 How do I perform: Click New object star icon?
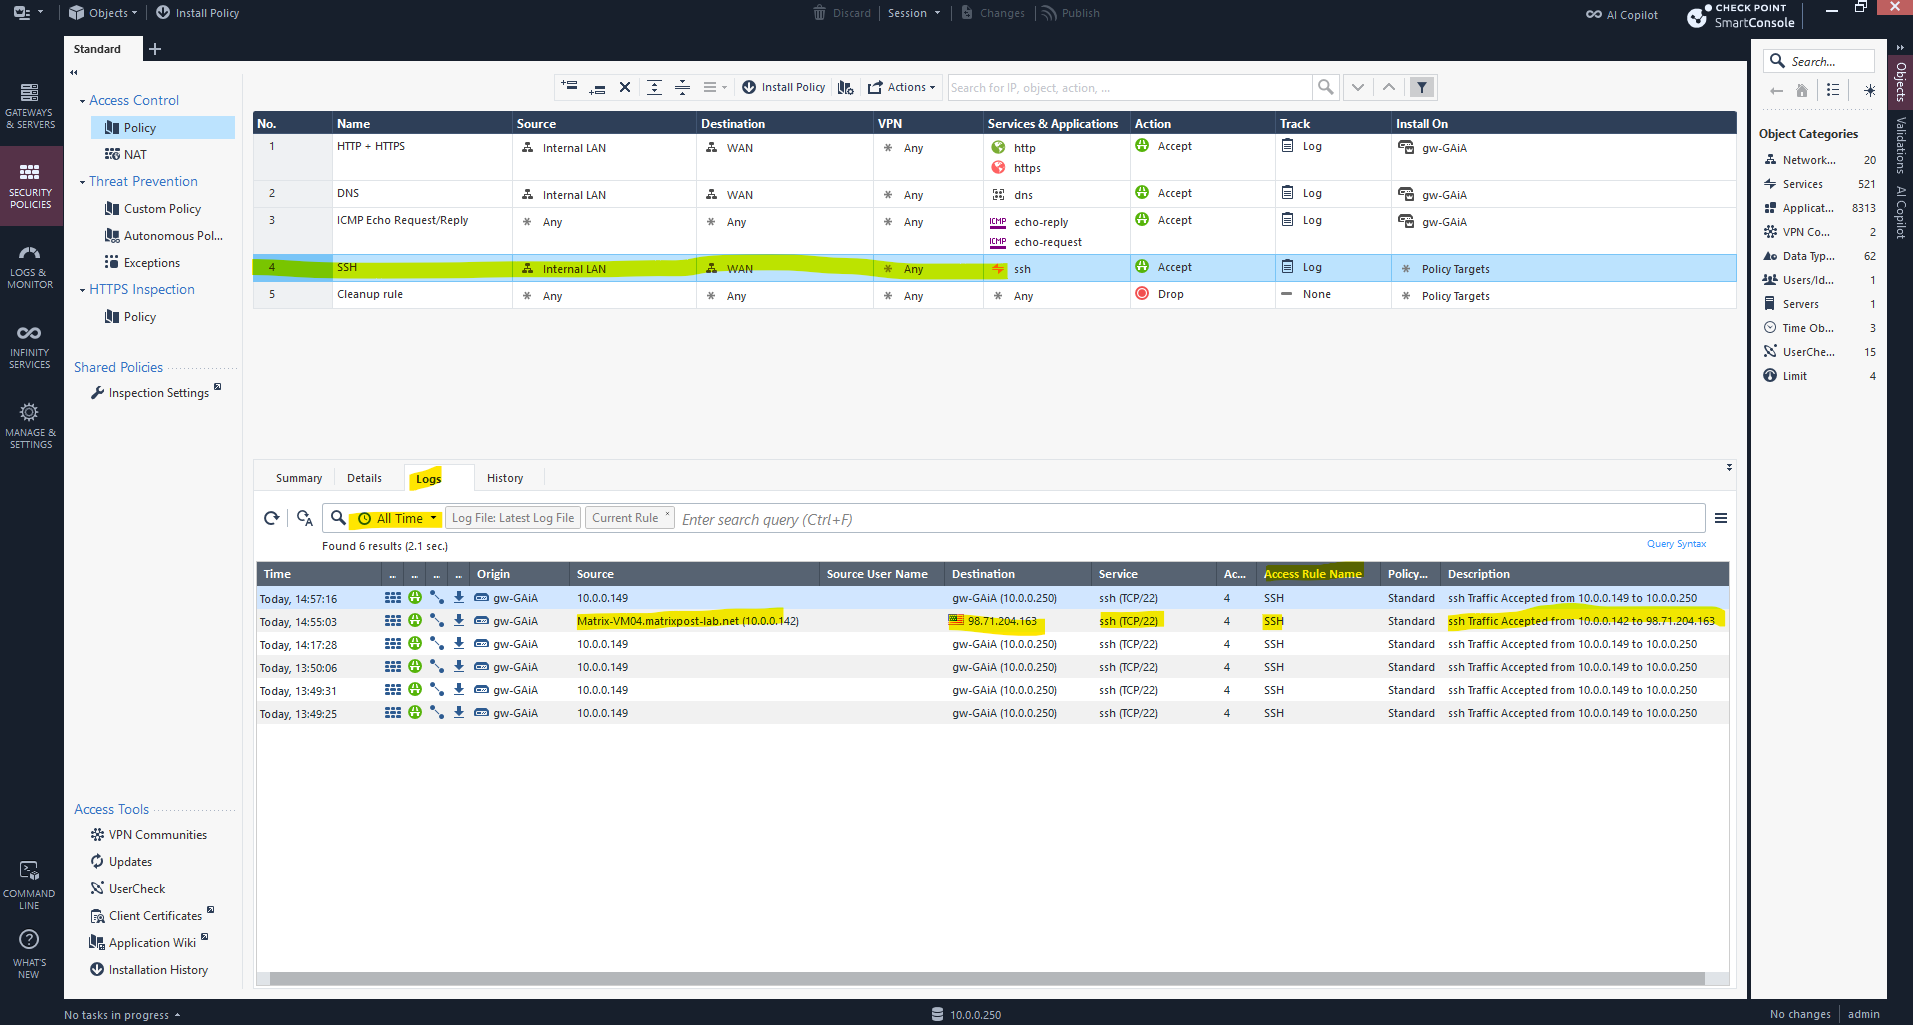pyautogui.click(x=1869, y=90)
